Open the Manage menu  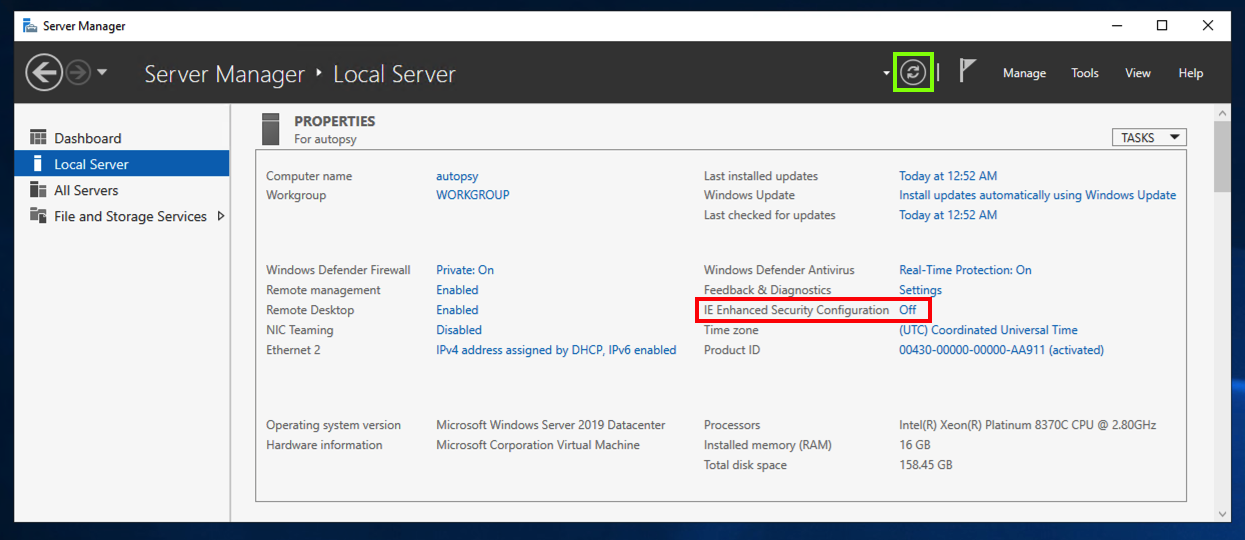pos(1024,73)
